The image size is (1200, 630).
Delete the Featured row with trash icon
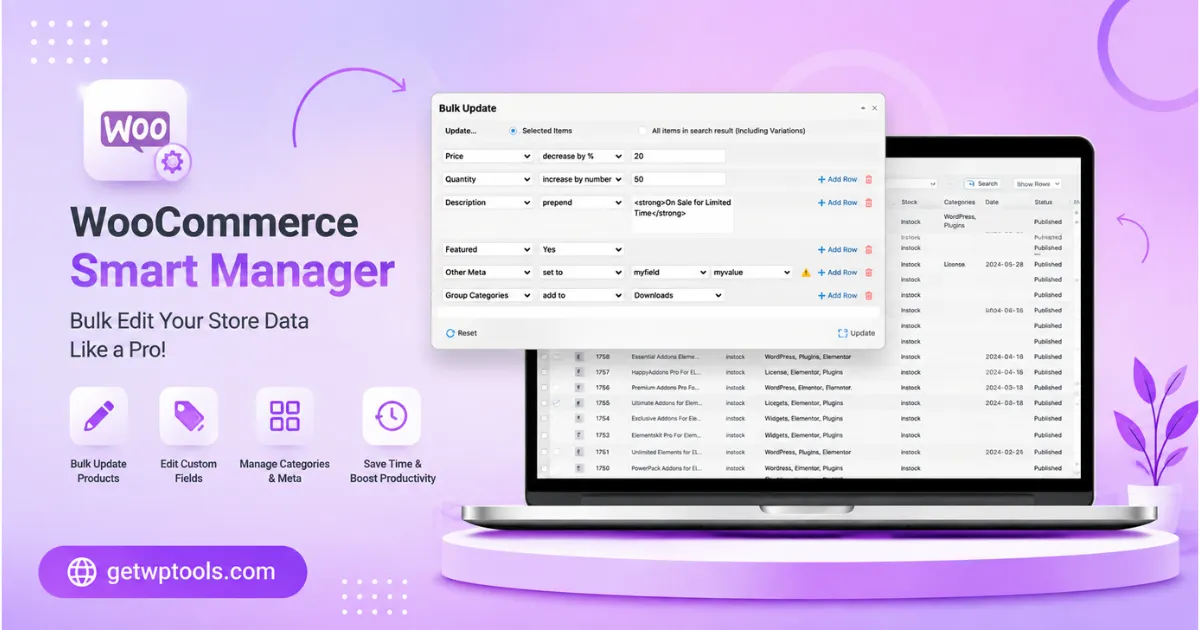tap(868, 250)
